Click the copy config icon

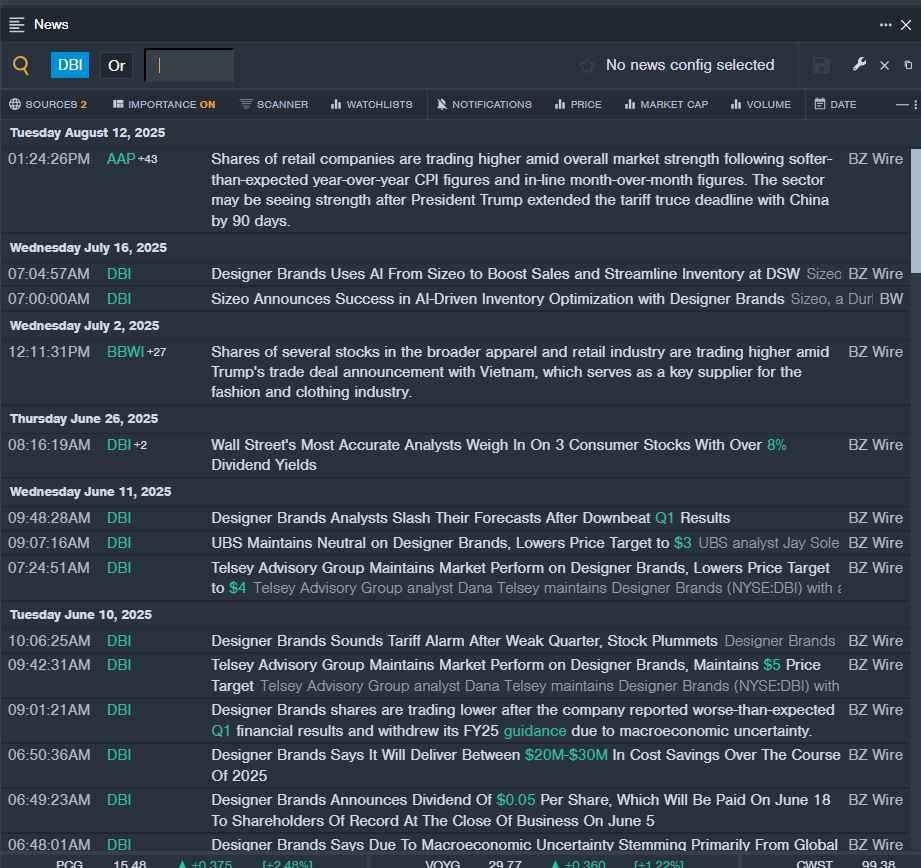pos(908,65)
